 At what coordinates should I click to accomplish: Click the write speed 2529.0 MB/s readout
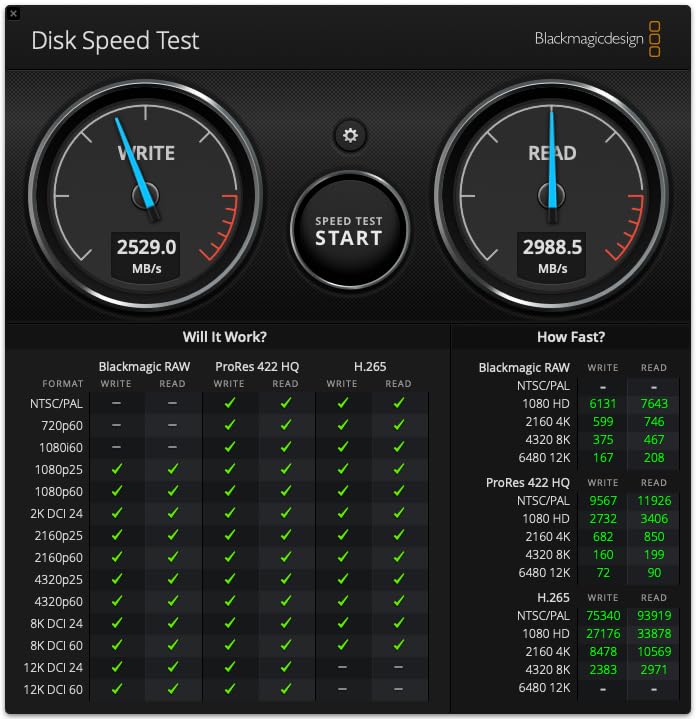pyautogui.click(x=146, y=256)
